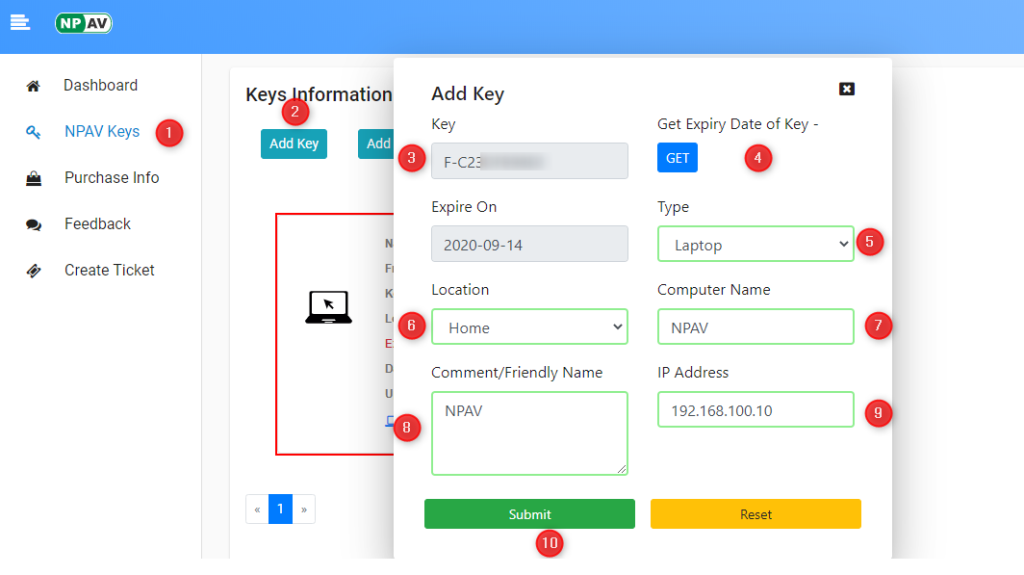Click GET to fetch key expiry date
1024x575 pixels.
tap(677, 158)
